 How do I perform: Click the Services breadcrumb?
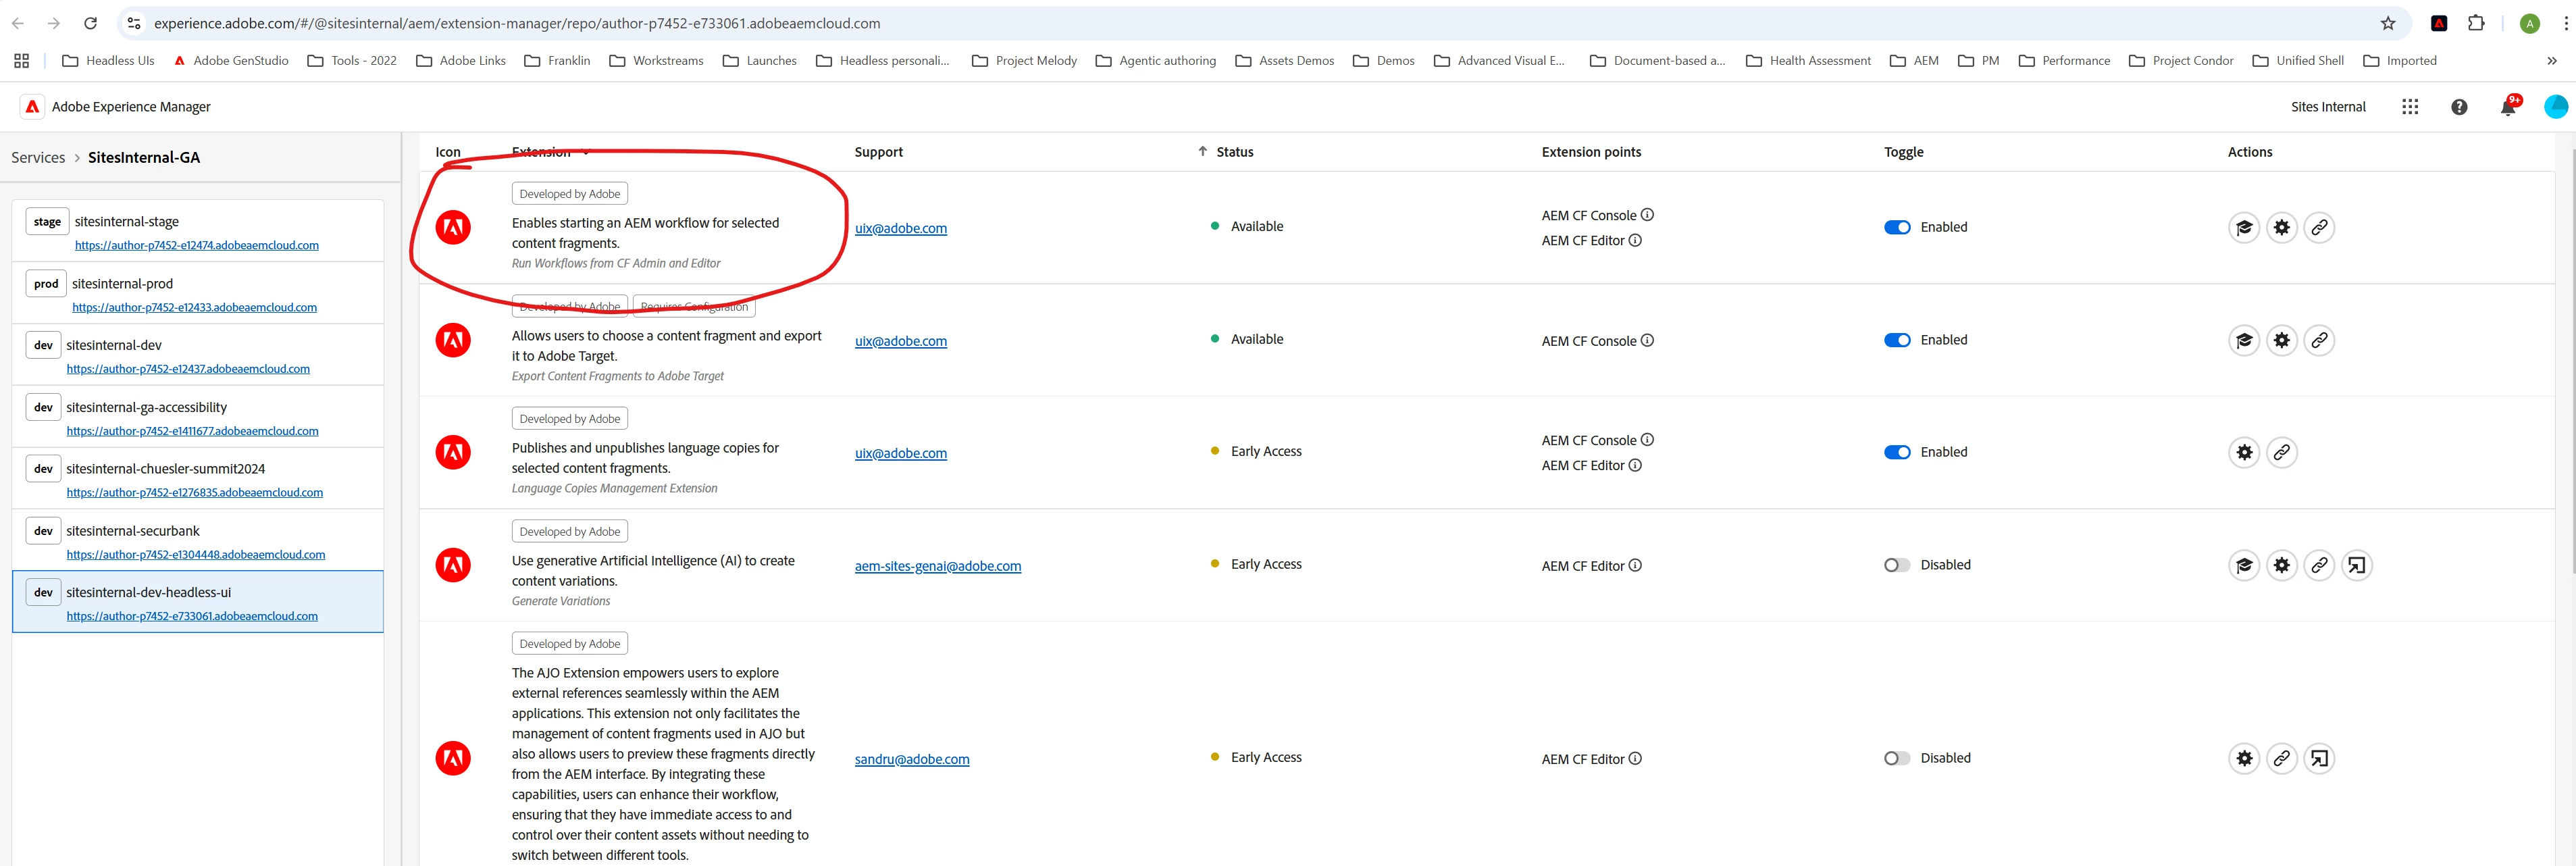pyautogui.click(x=38, y=158)
